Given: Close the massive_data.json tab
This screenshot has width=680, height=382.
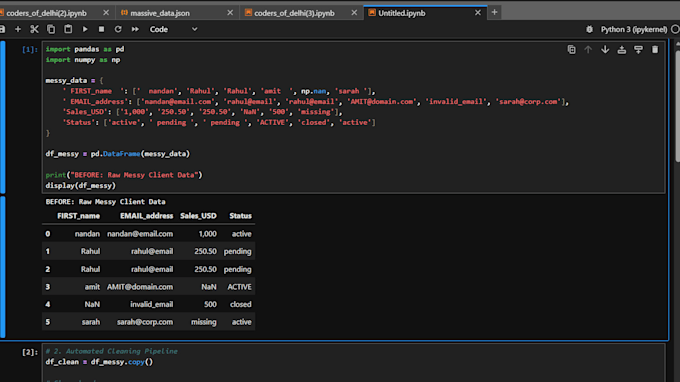Looking at the screenshot, I should coord(230,13).
